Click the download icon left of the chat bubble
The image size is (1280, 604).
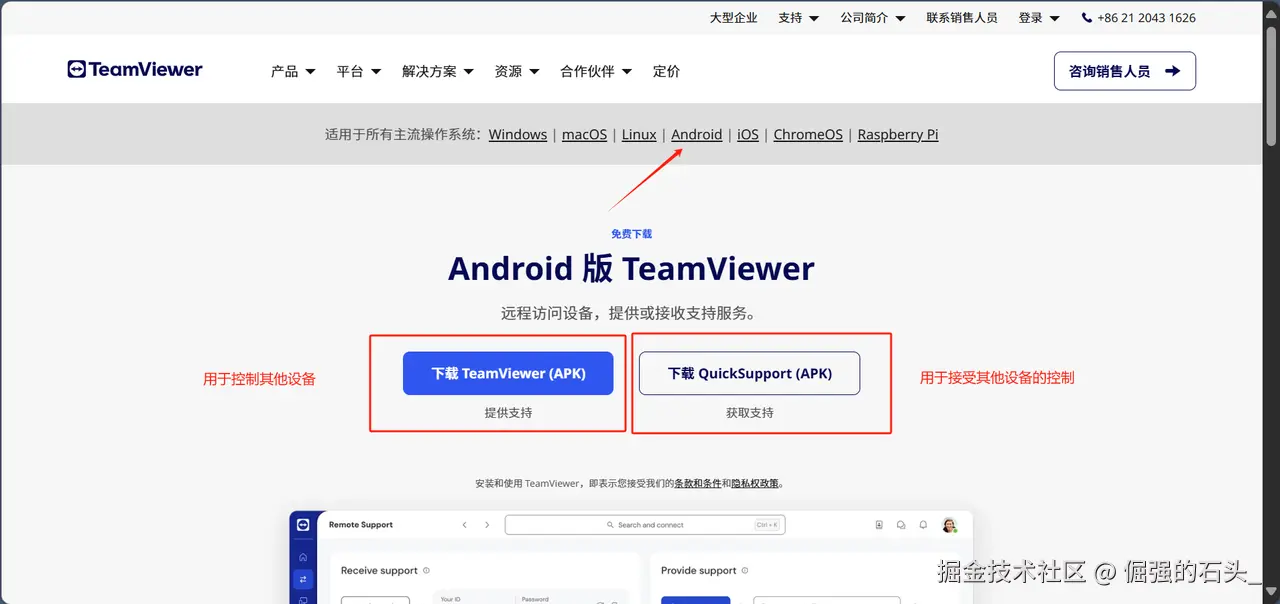pos(879,525)
